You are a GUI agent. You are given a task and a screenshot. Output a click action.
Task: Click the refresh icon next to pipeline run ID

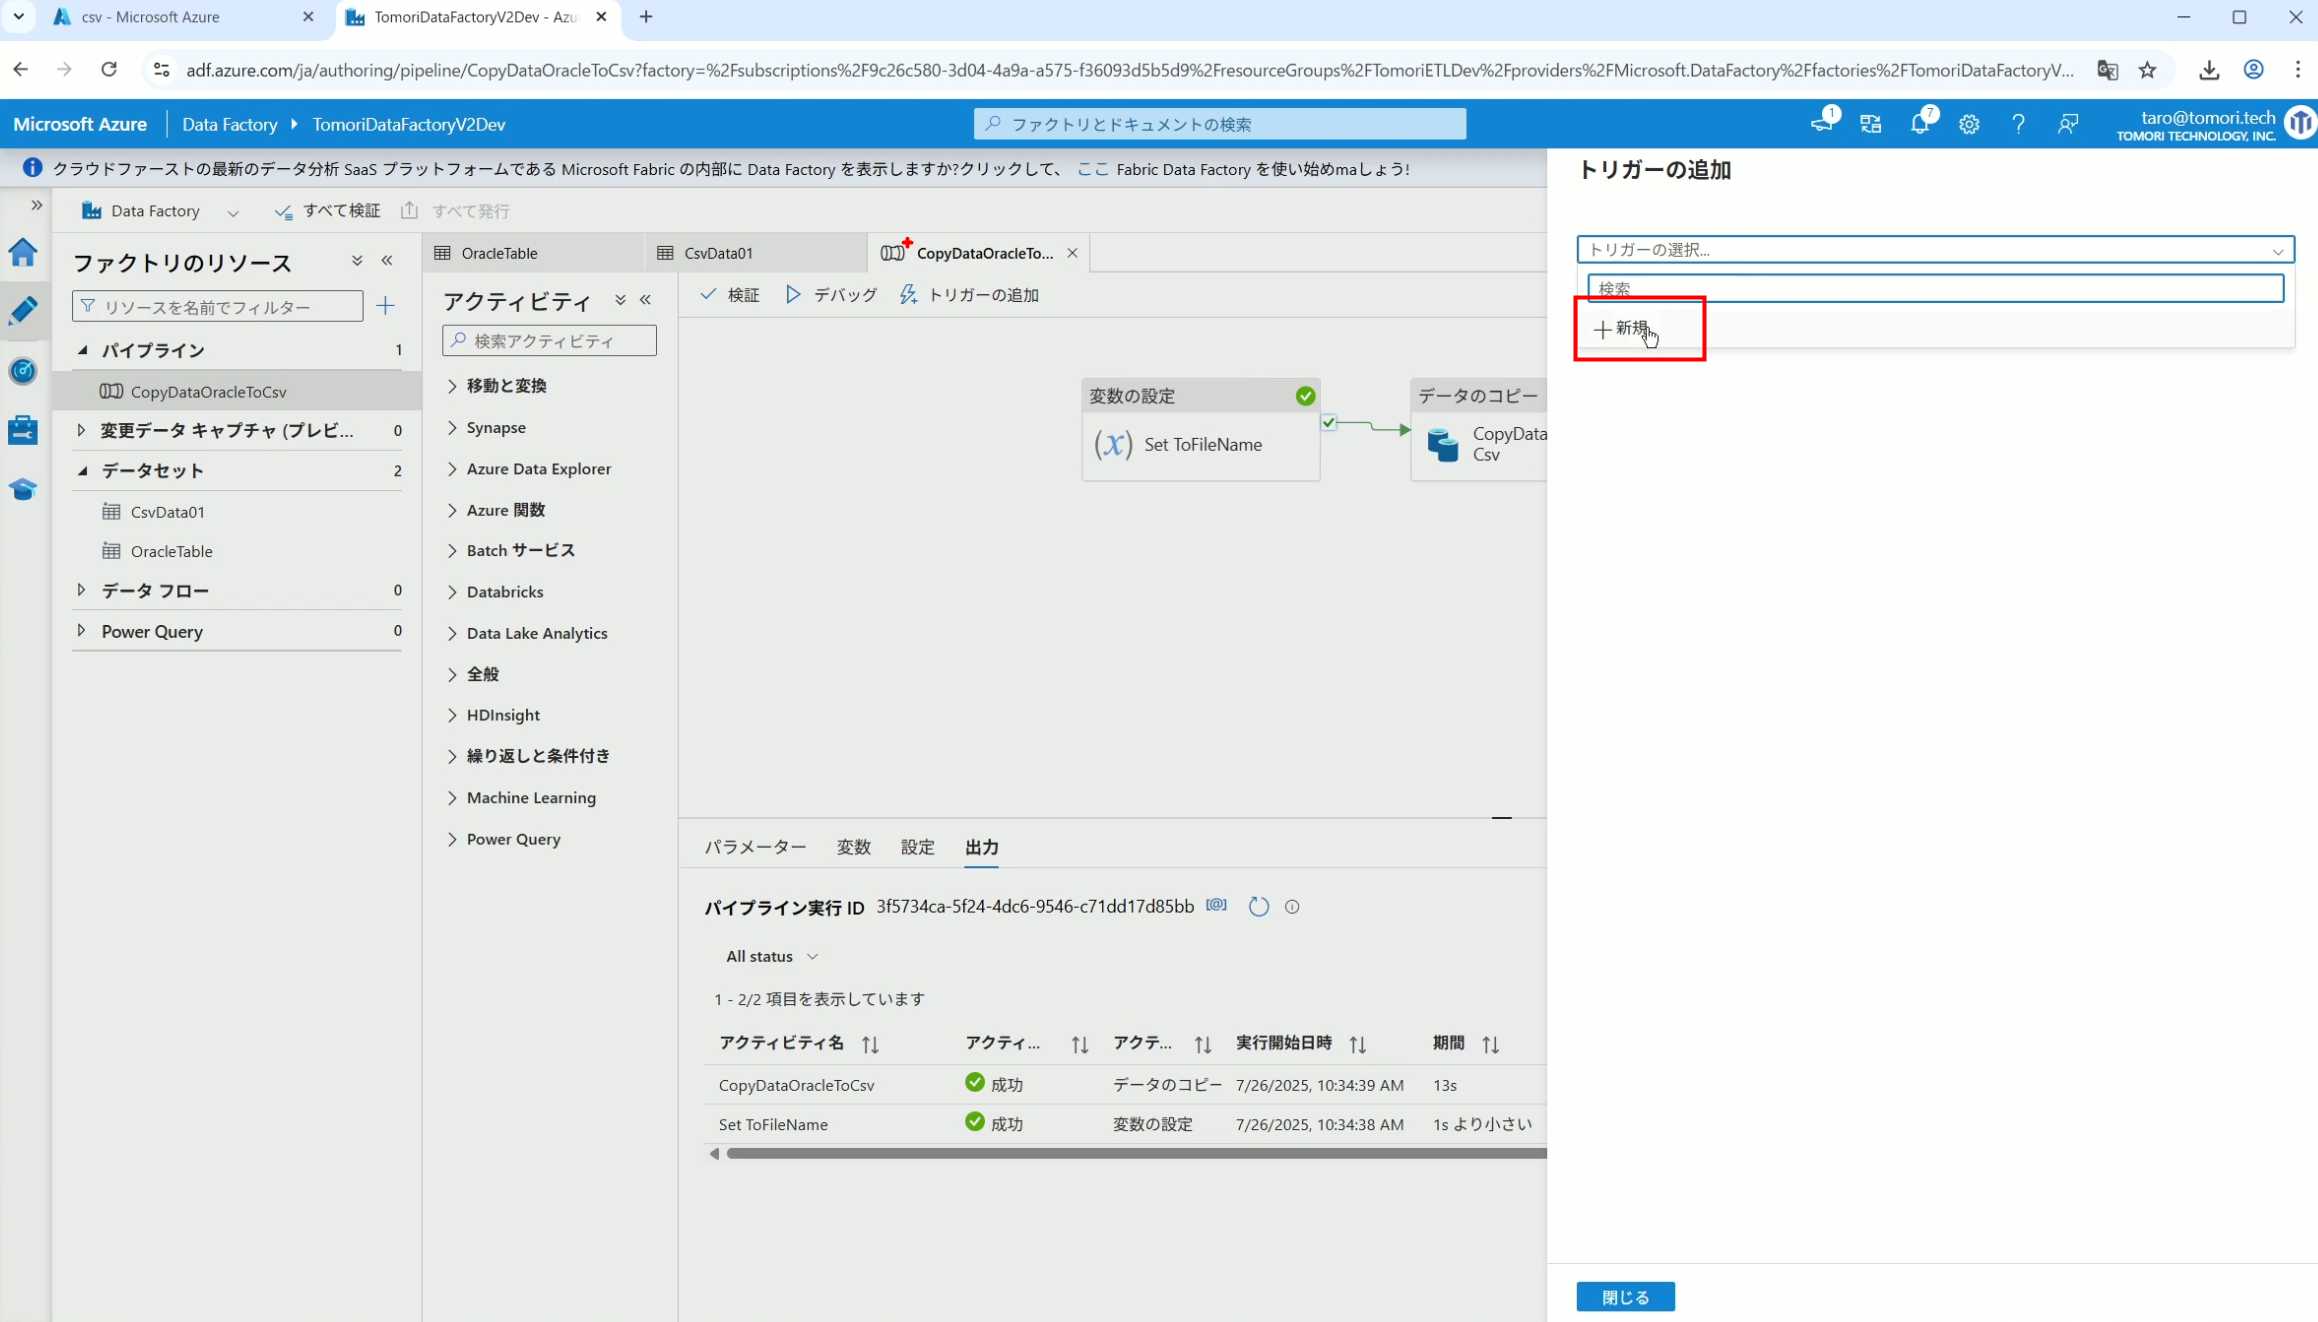1258,907
